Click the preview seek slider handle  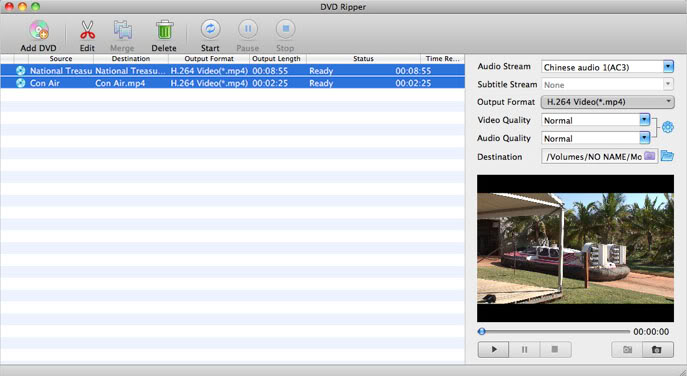point(482,331)
